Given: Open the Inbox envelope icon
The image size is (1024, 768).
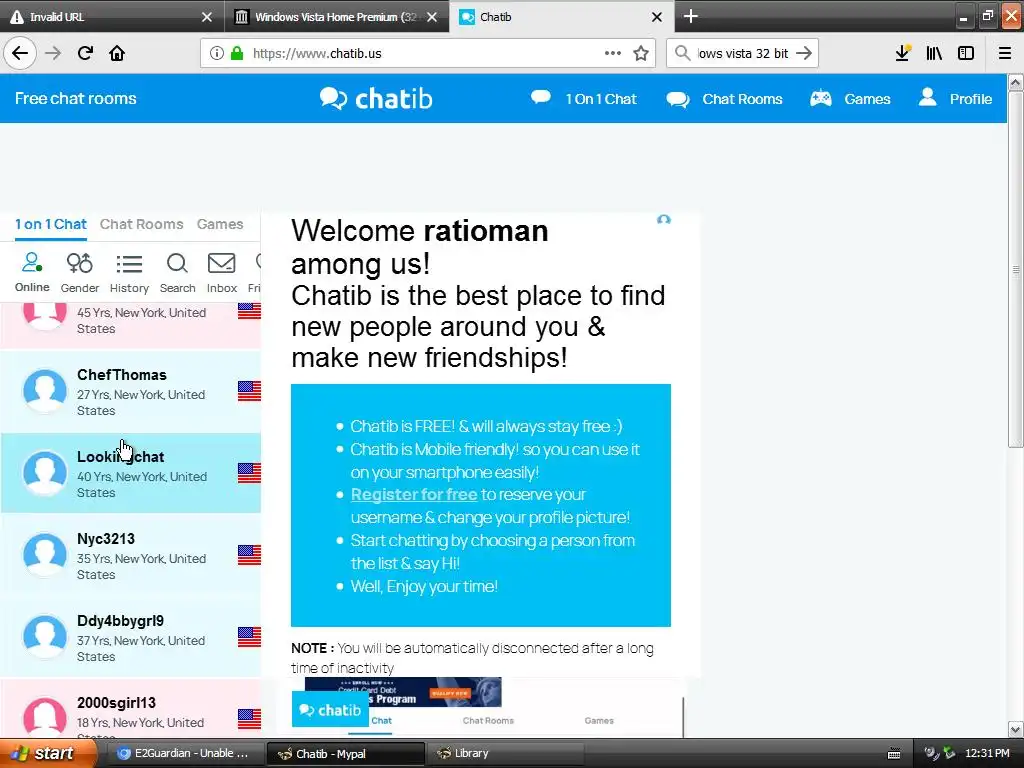Looking at the screenshot, I should 221,272.
